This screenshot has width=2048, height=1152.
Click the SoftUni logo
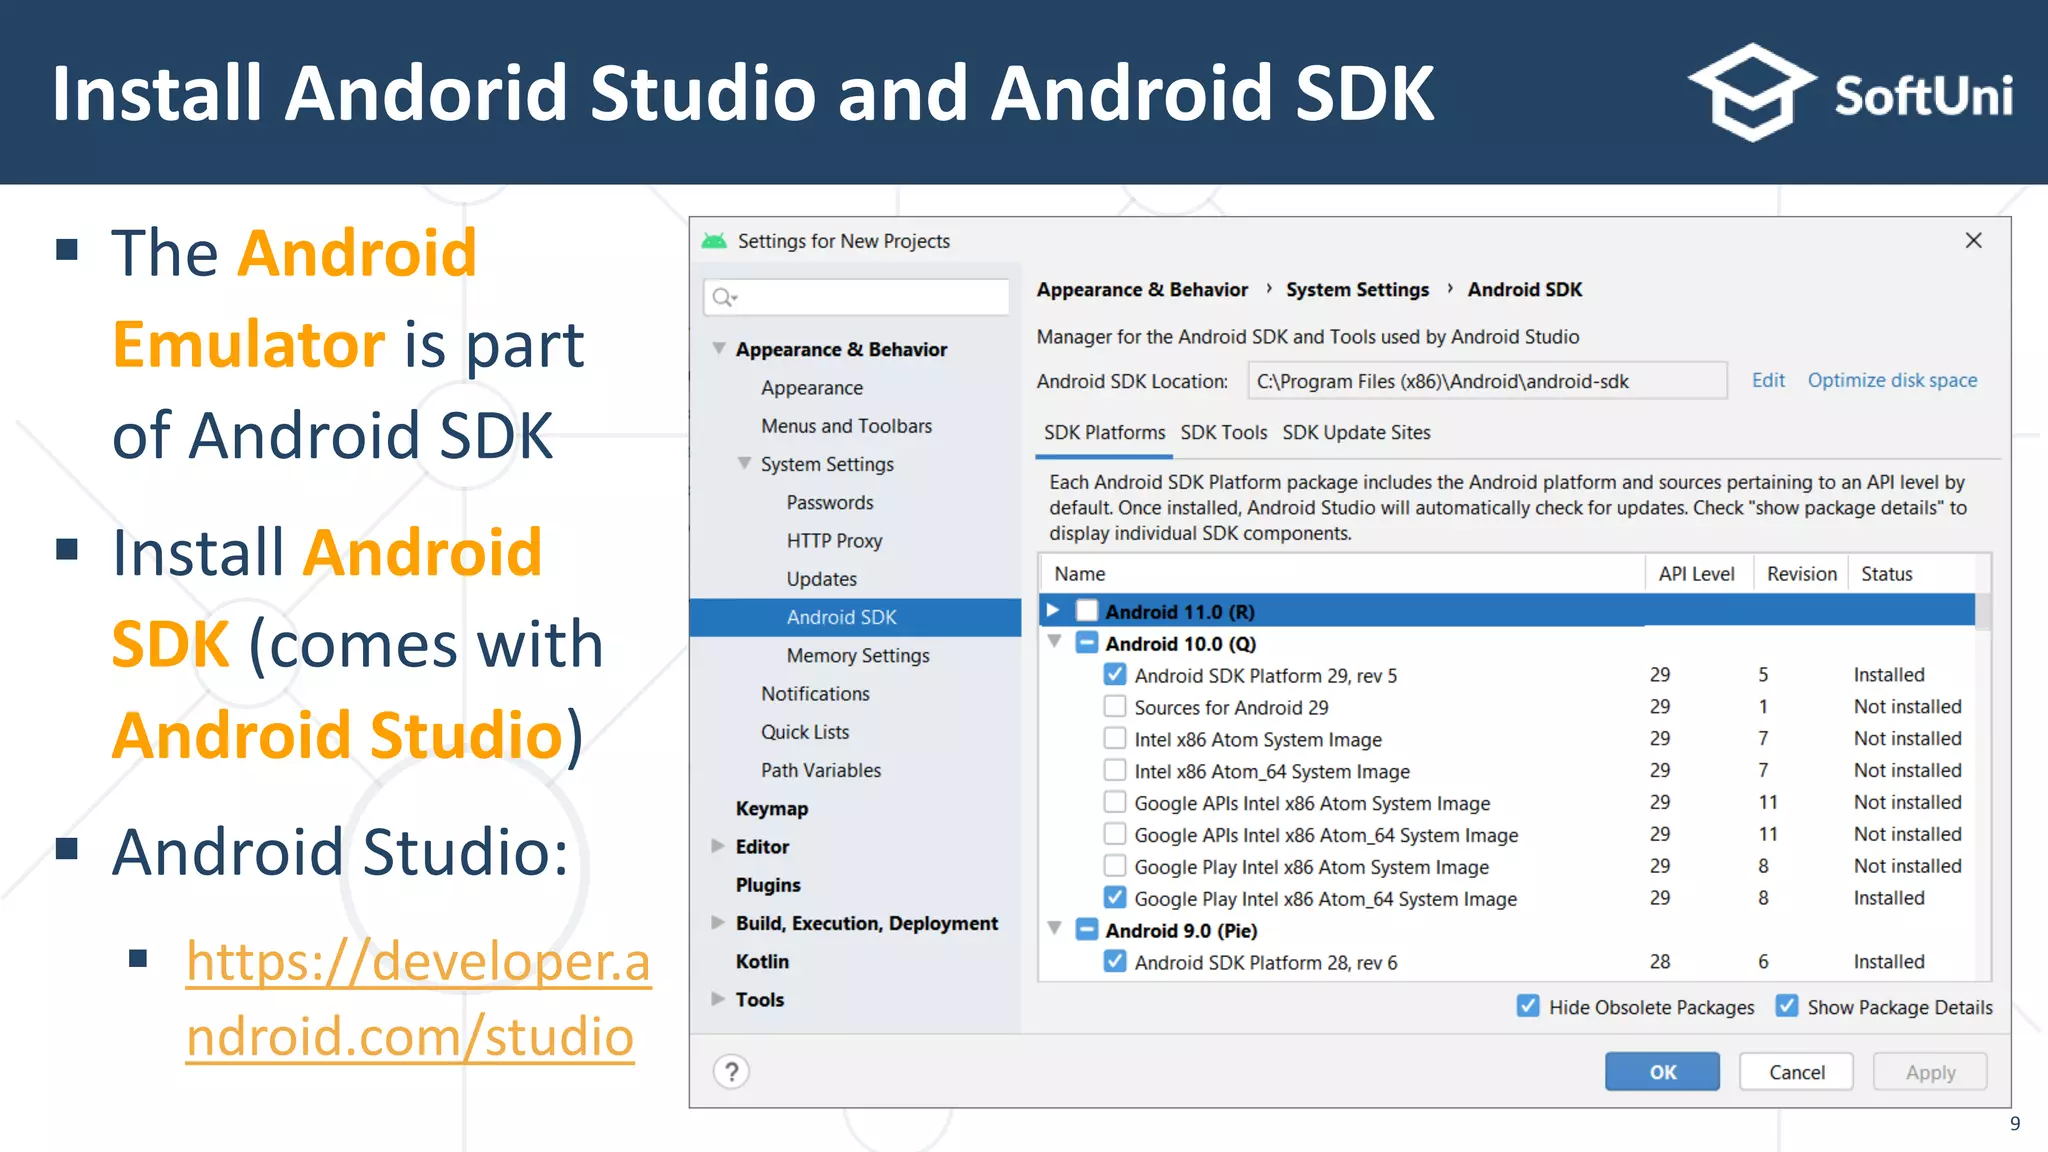1851,92
